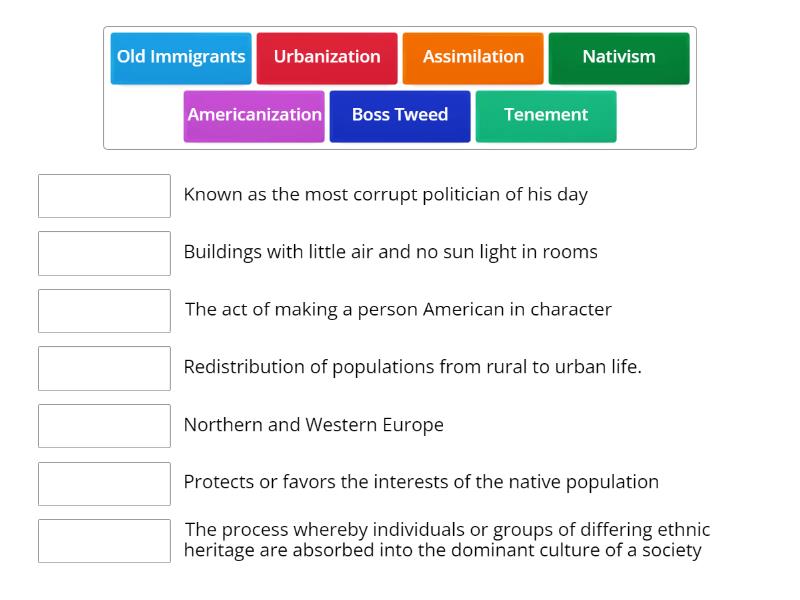
Task: Select the Nativism tile
Action: pos(618,57)
